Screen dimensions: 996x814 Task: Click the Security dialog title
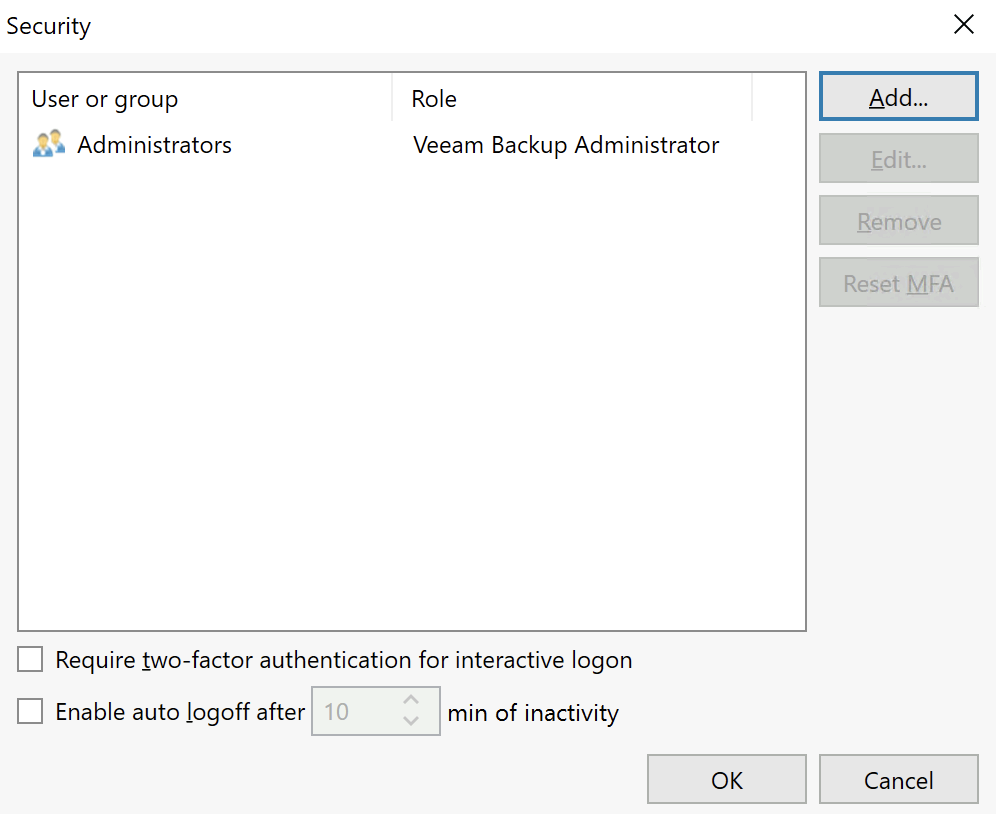click(x=48, y=25)
